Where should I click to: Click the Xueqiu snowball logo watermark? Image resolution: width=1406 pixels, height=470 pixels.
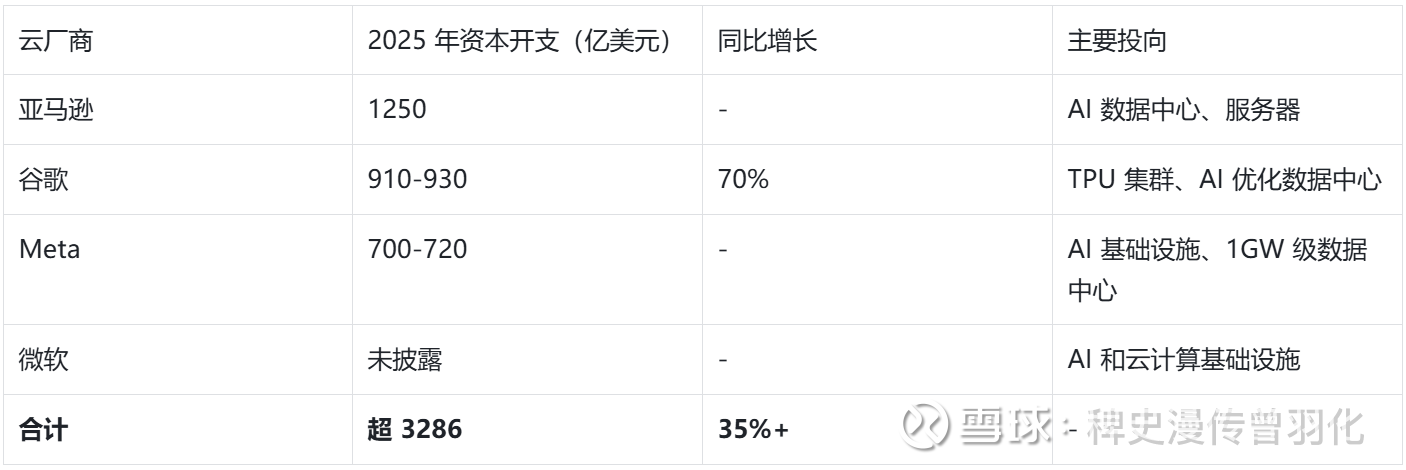click(x=924, y=428)
